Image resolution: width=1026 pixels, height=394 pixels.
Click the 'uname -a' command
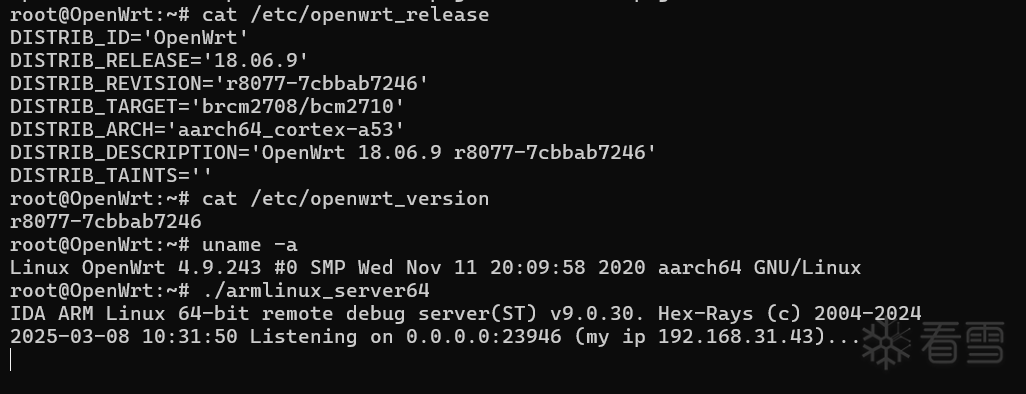(x=249, y=244)
